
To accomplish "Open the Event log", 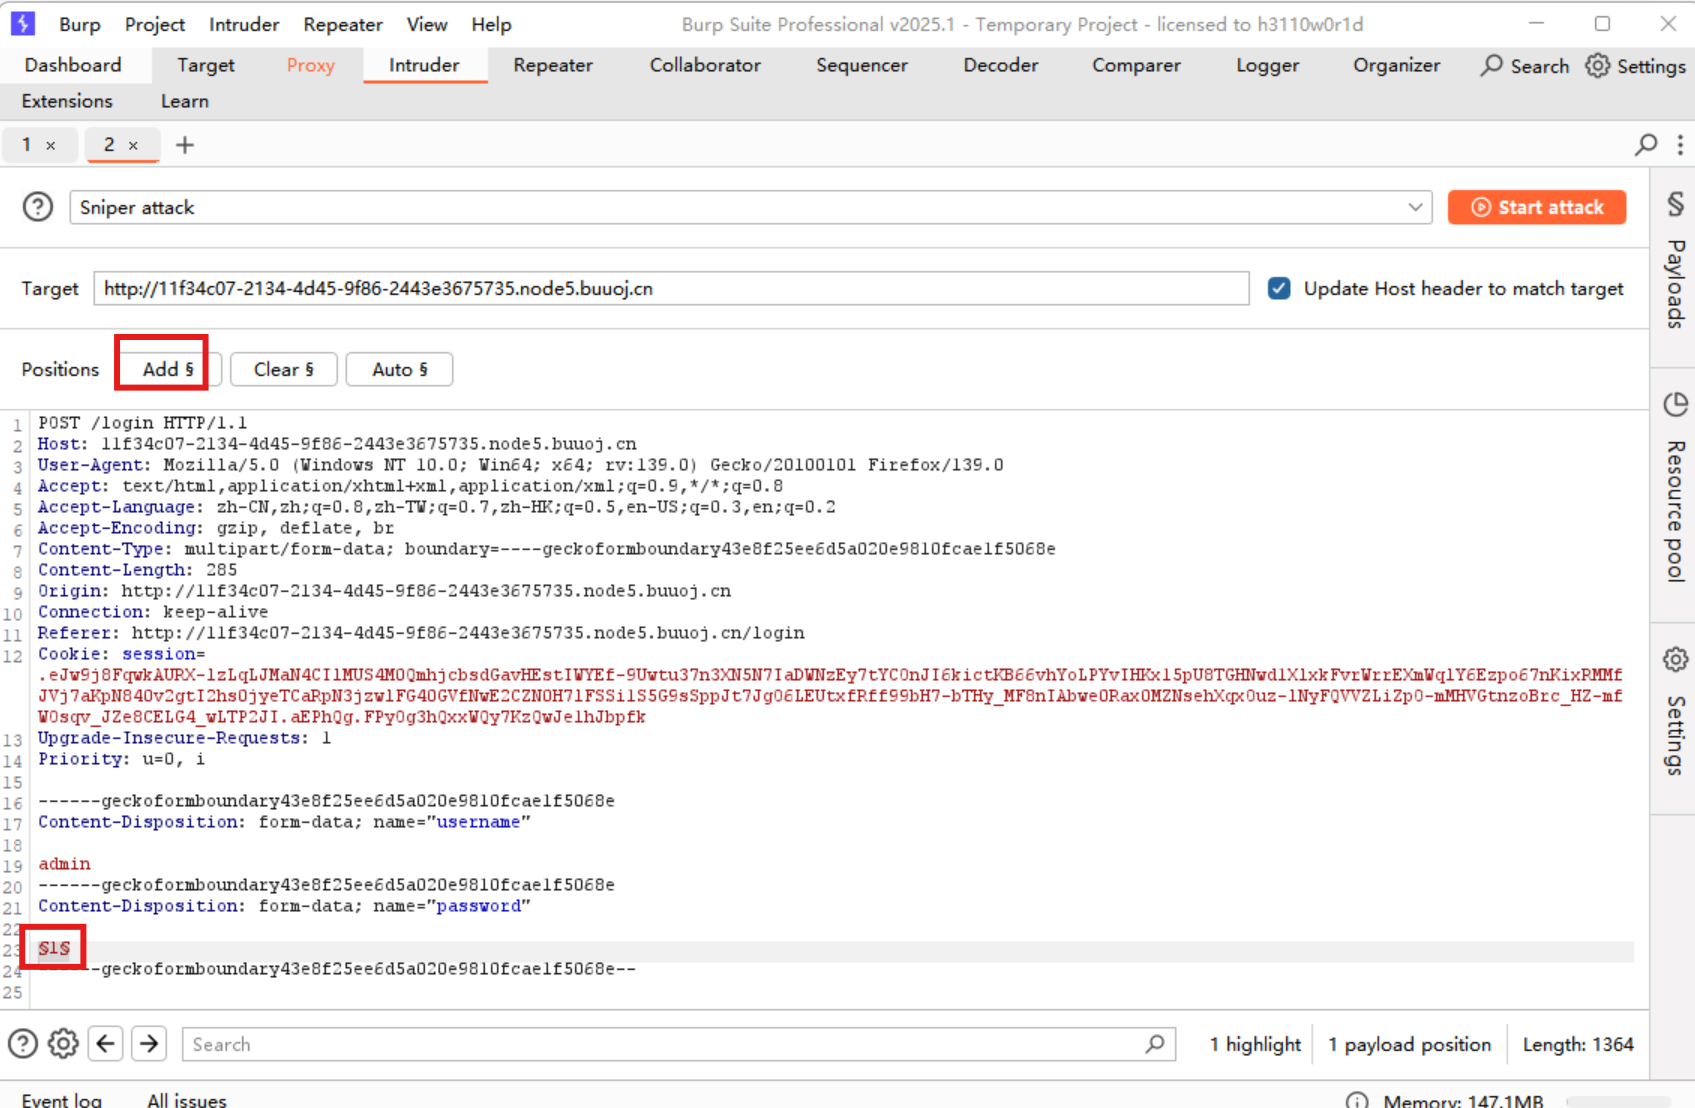I will tap(62, 1100).
